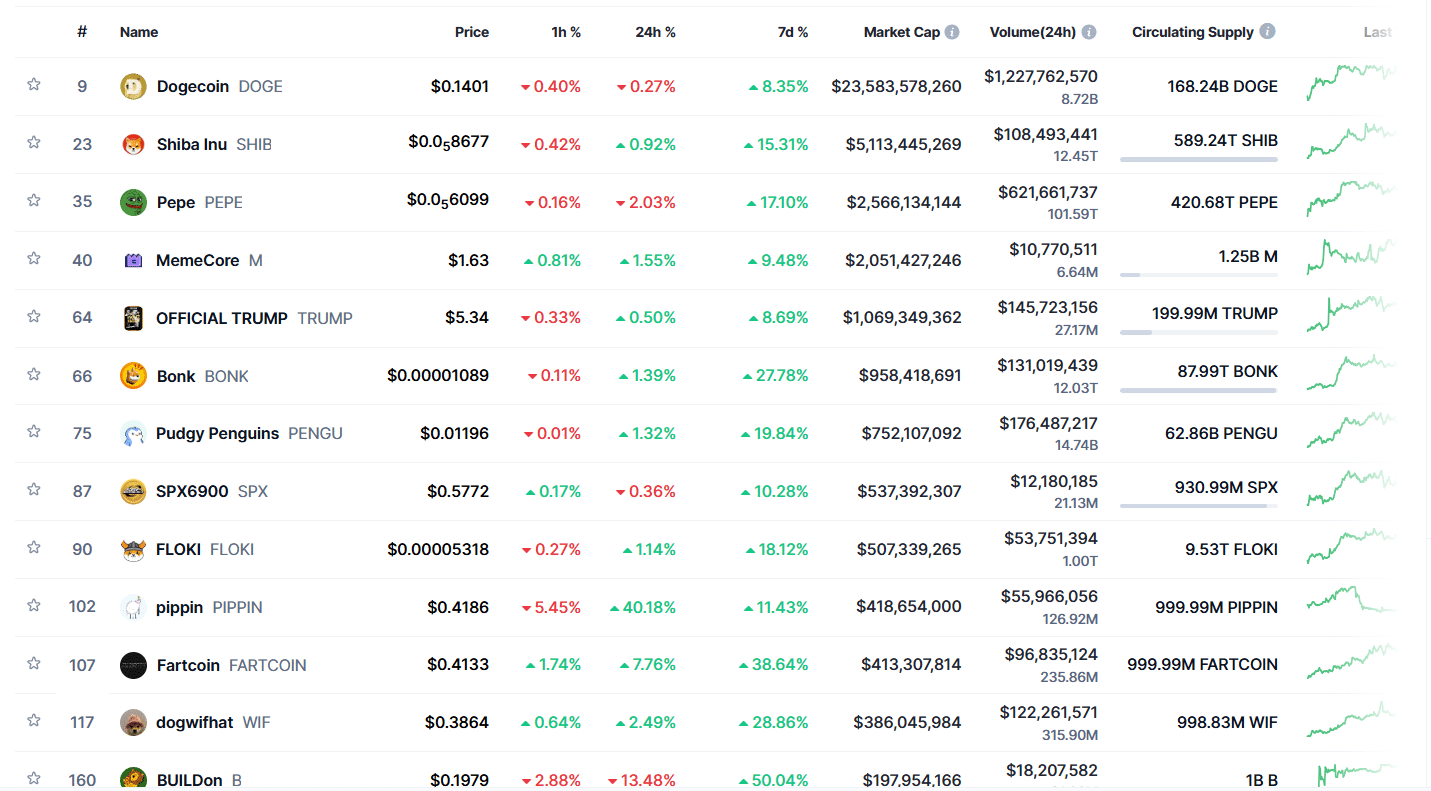Click the Circulating Supply info icon
The image size is (1431, 791).
(1268, 31)
